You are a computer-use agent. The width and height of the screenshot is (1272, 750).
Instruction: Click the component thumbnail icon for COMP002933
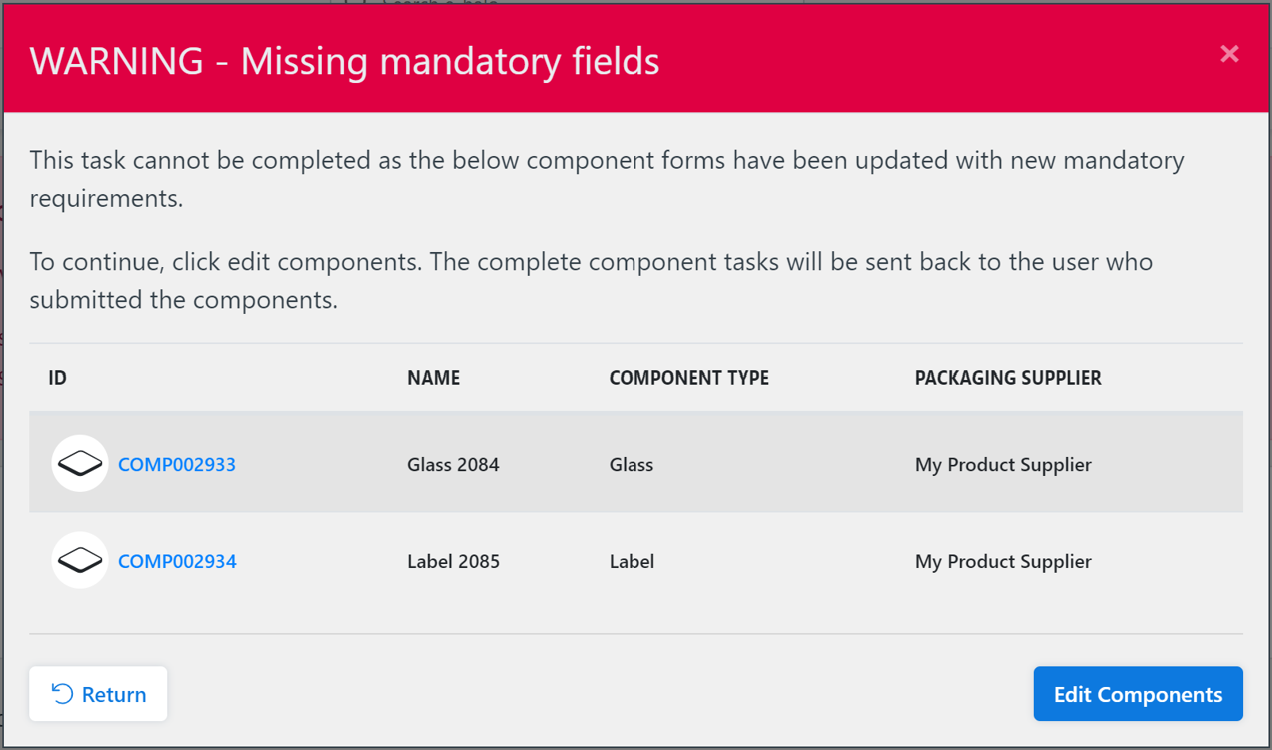[80, 463]
